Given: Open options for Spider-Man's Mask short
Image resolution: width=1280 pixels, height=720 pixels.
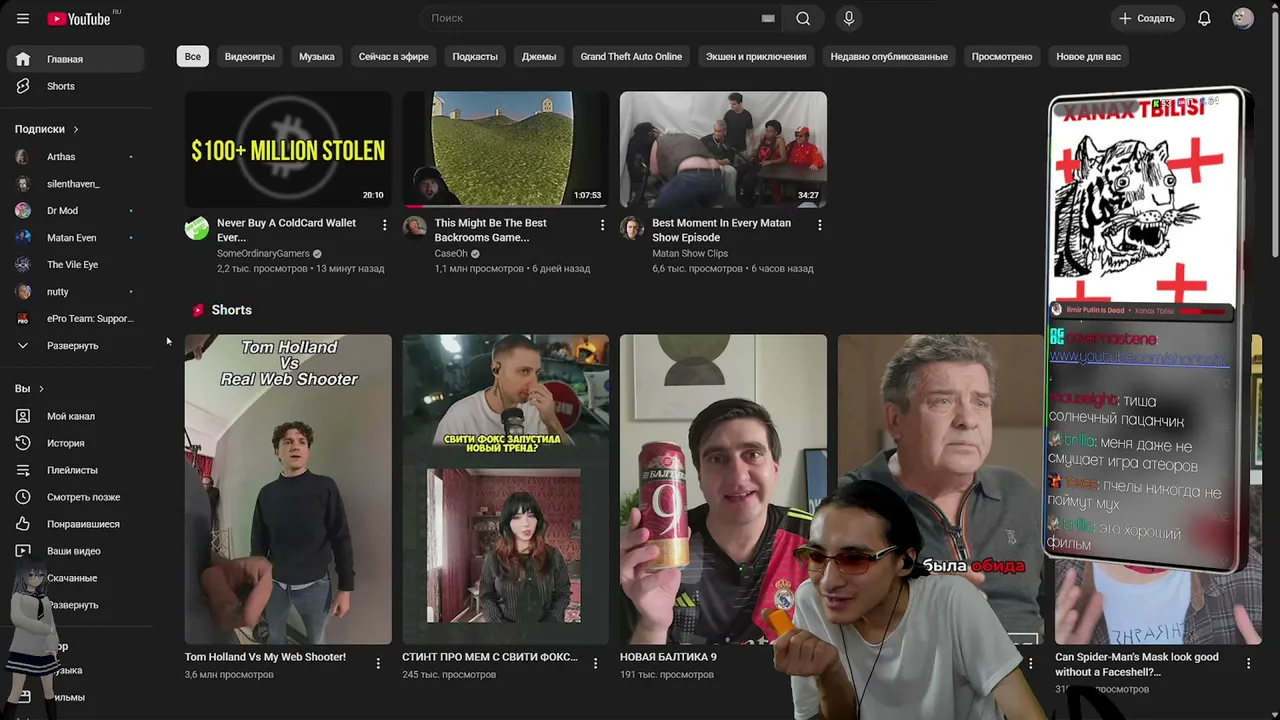Looking at the screenshot, I should [x=1248, y=663].
